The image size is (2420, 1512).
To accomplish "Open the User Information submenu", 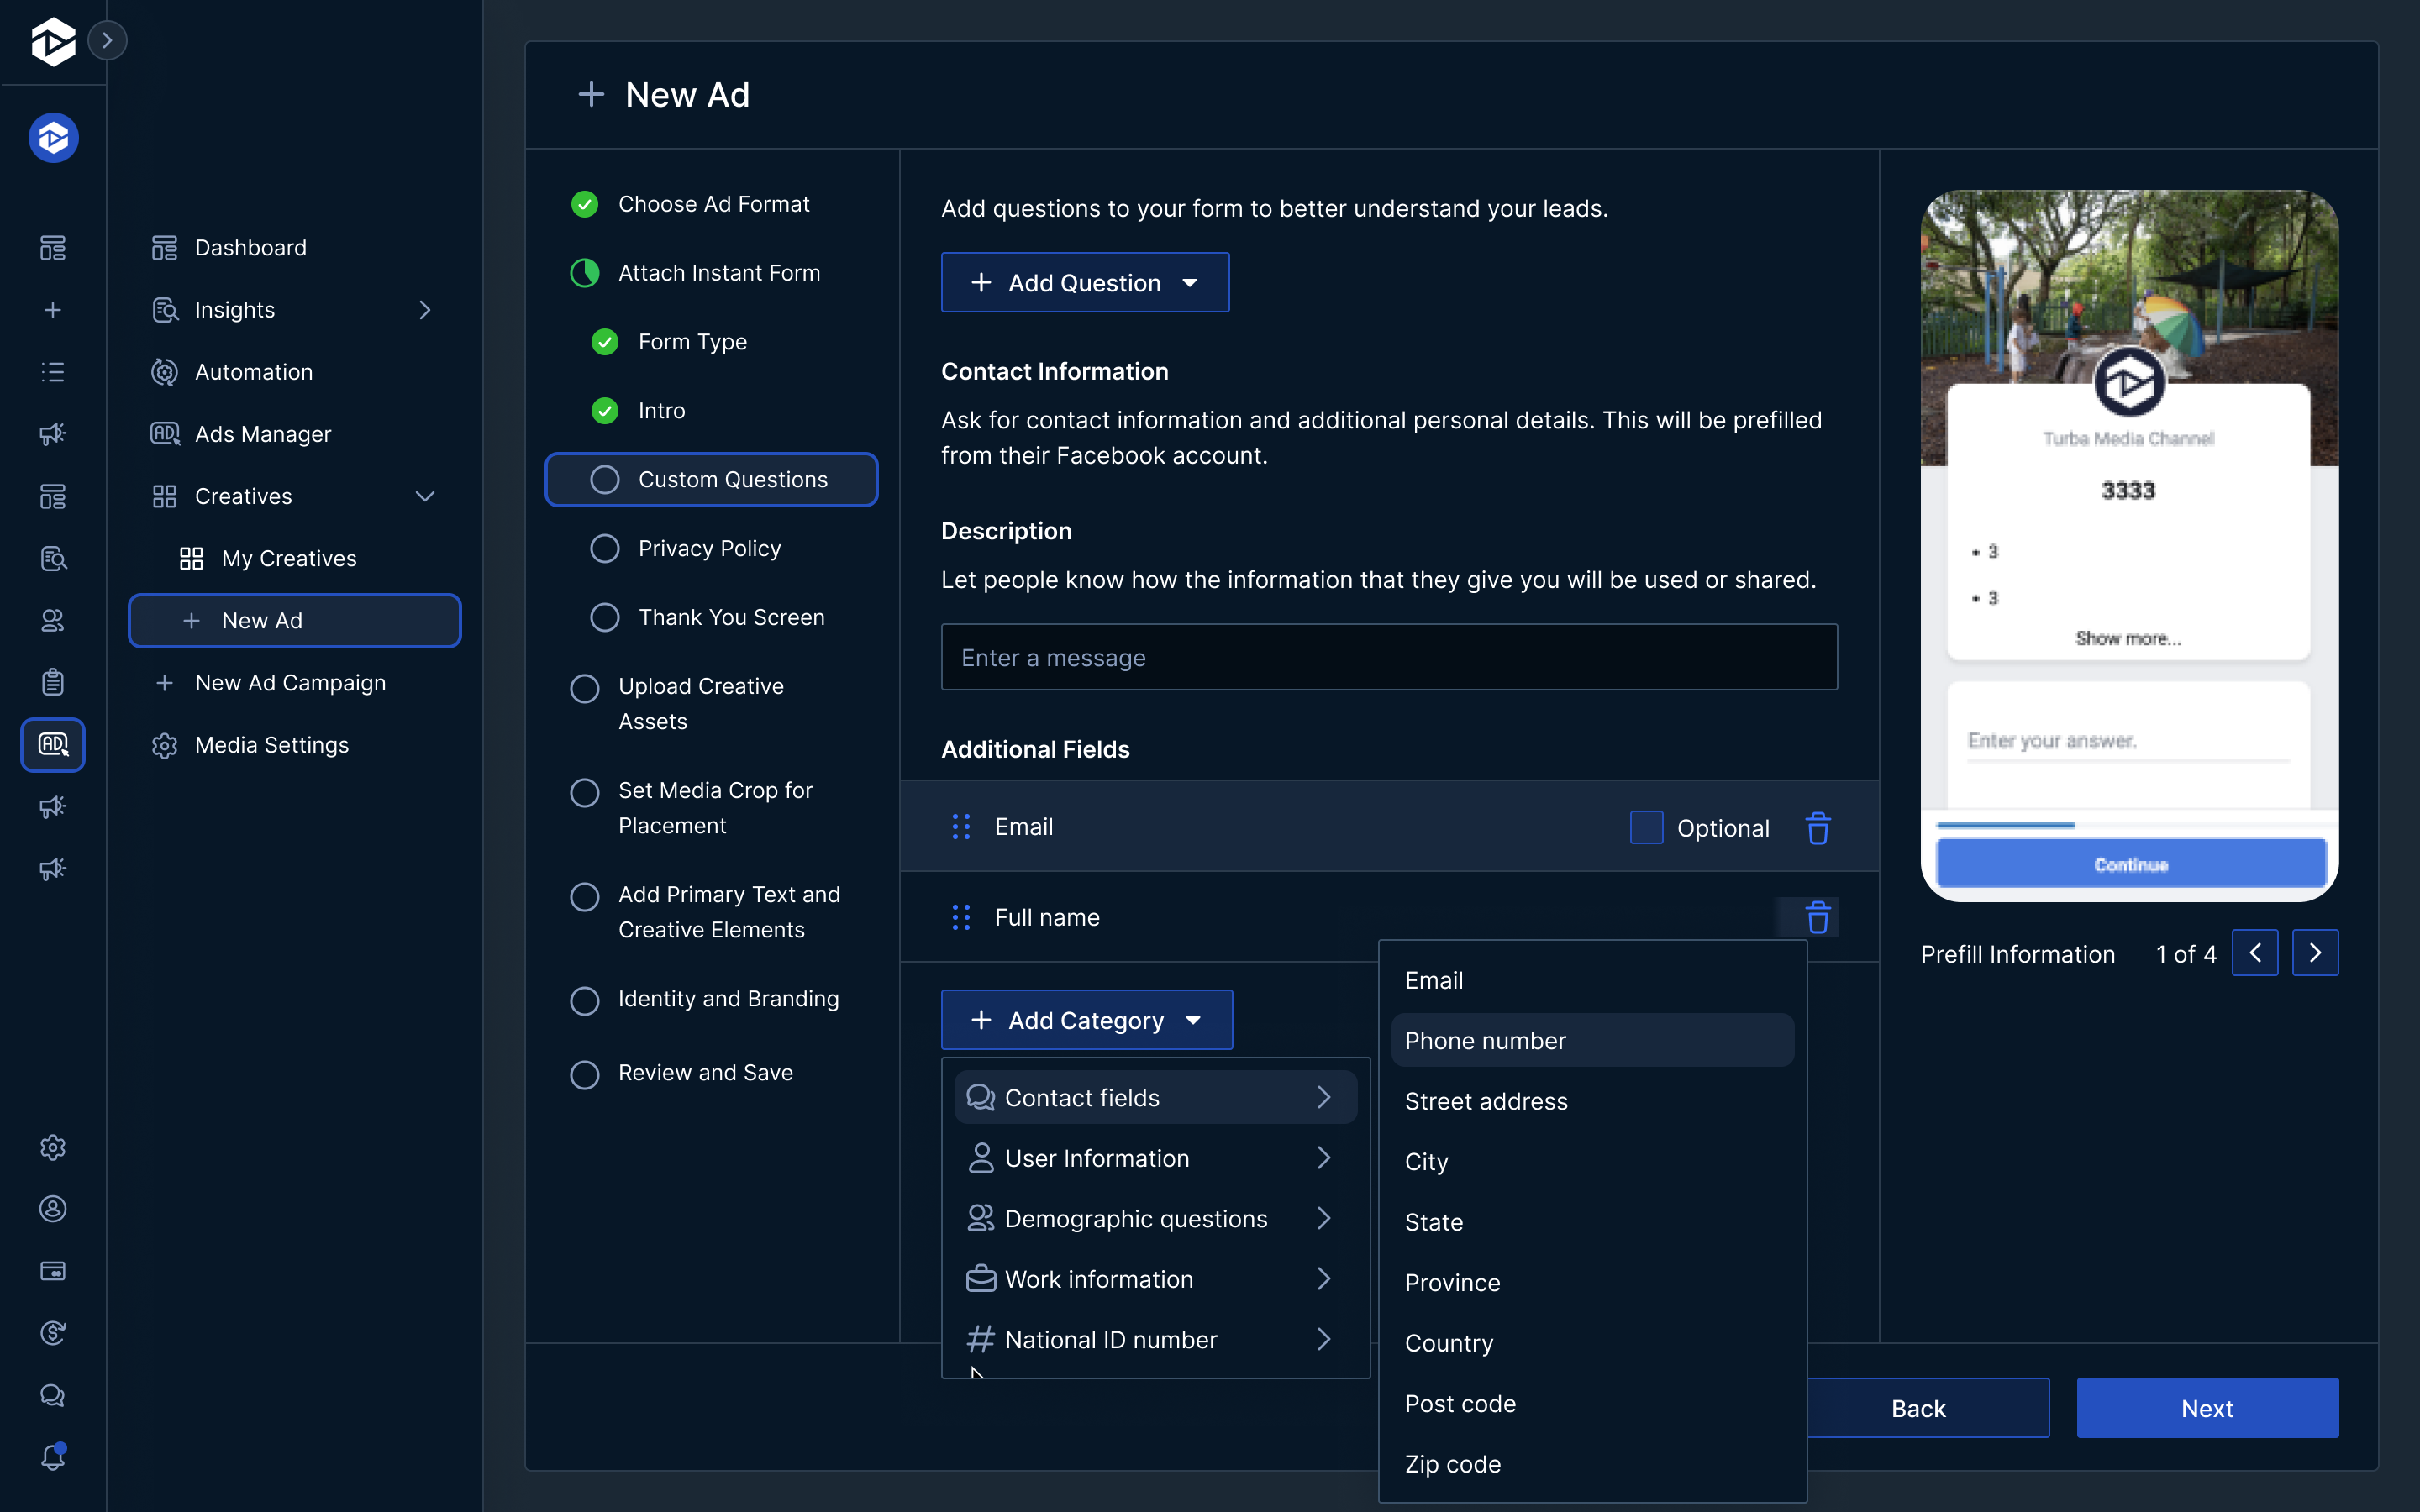I will coord(1097,1158).
